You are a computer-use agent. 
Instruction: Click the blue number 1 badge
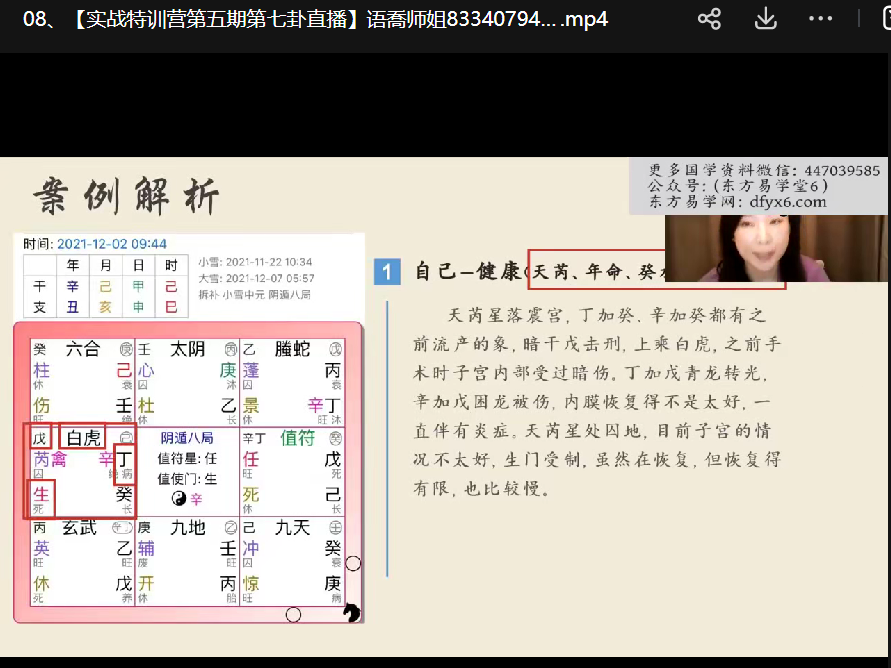387,271
